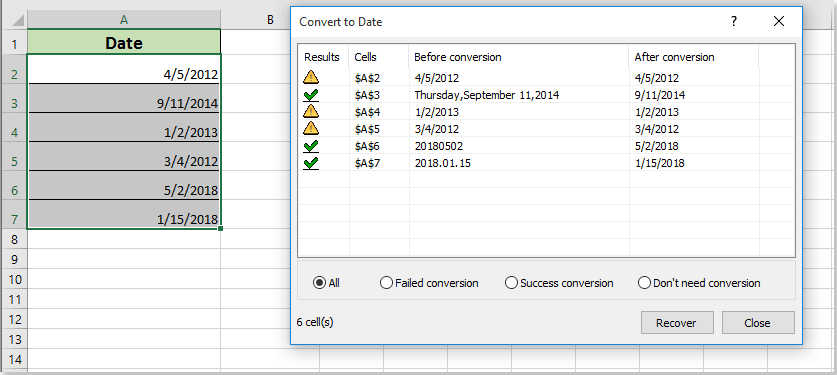837x375 pixels.
Task: Click the After conversion column header
Action: [694, 57]
